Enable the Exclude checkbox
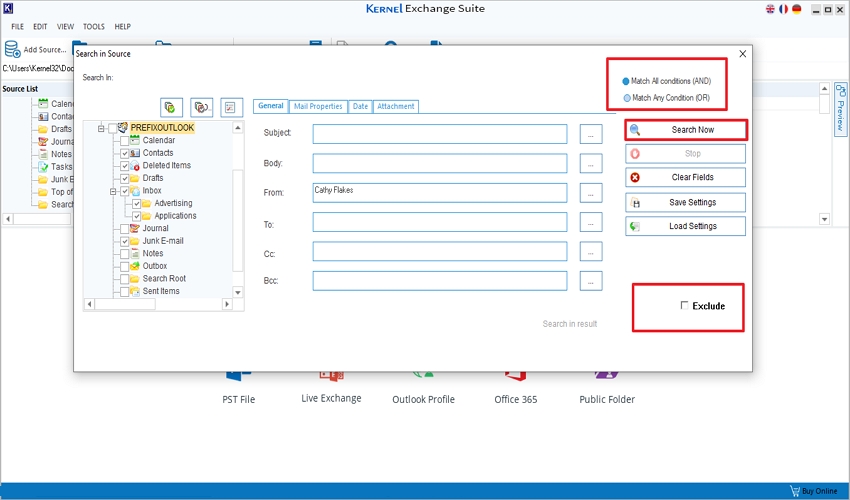Screen dimensions: 850x500 pyautogui.click(x=684, y=305)
